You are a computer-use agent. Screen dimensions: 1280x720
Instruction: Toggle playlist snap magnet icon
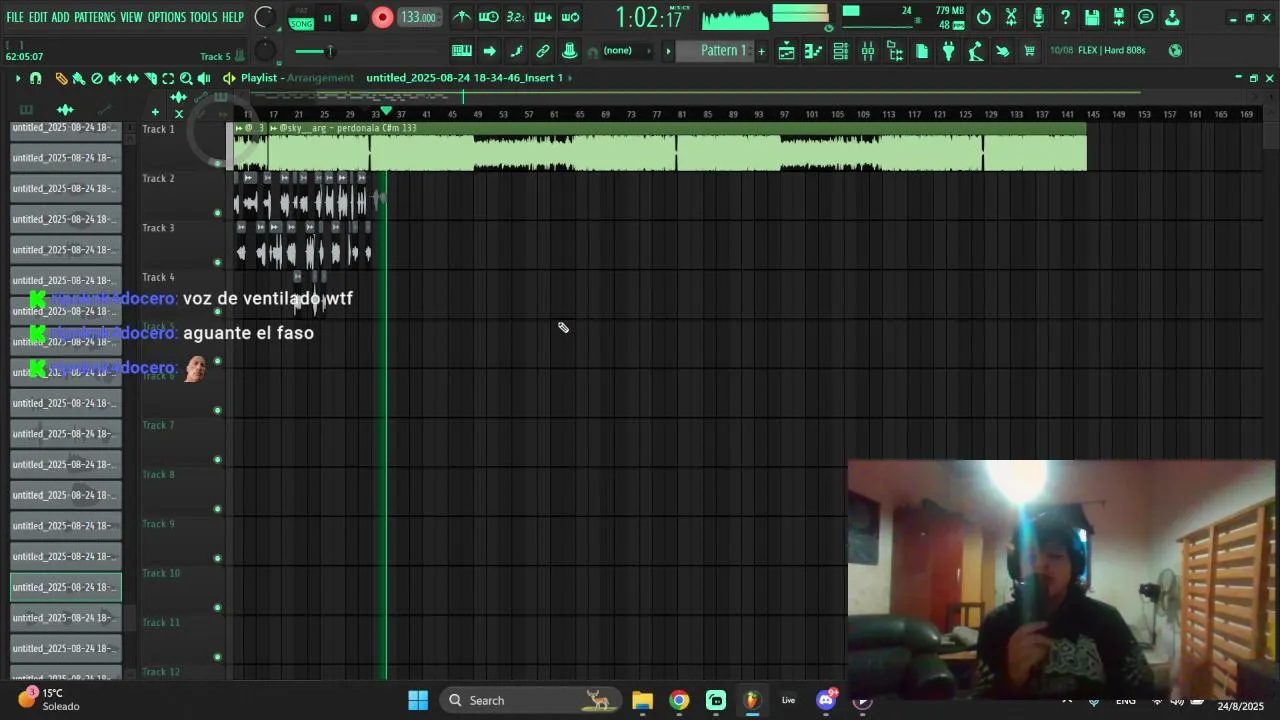click(x=36, y=78)
